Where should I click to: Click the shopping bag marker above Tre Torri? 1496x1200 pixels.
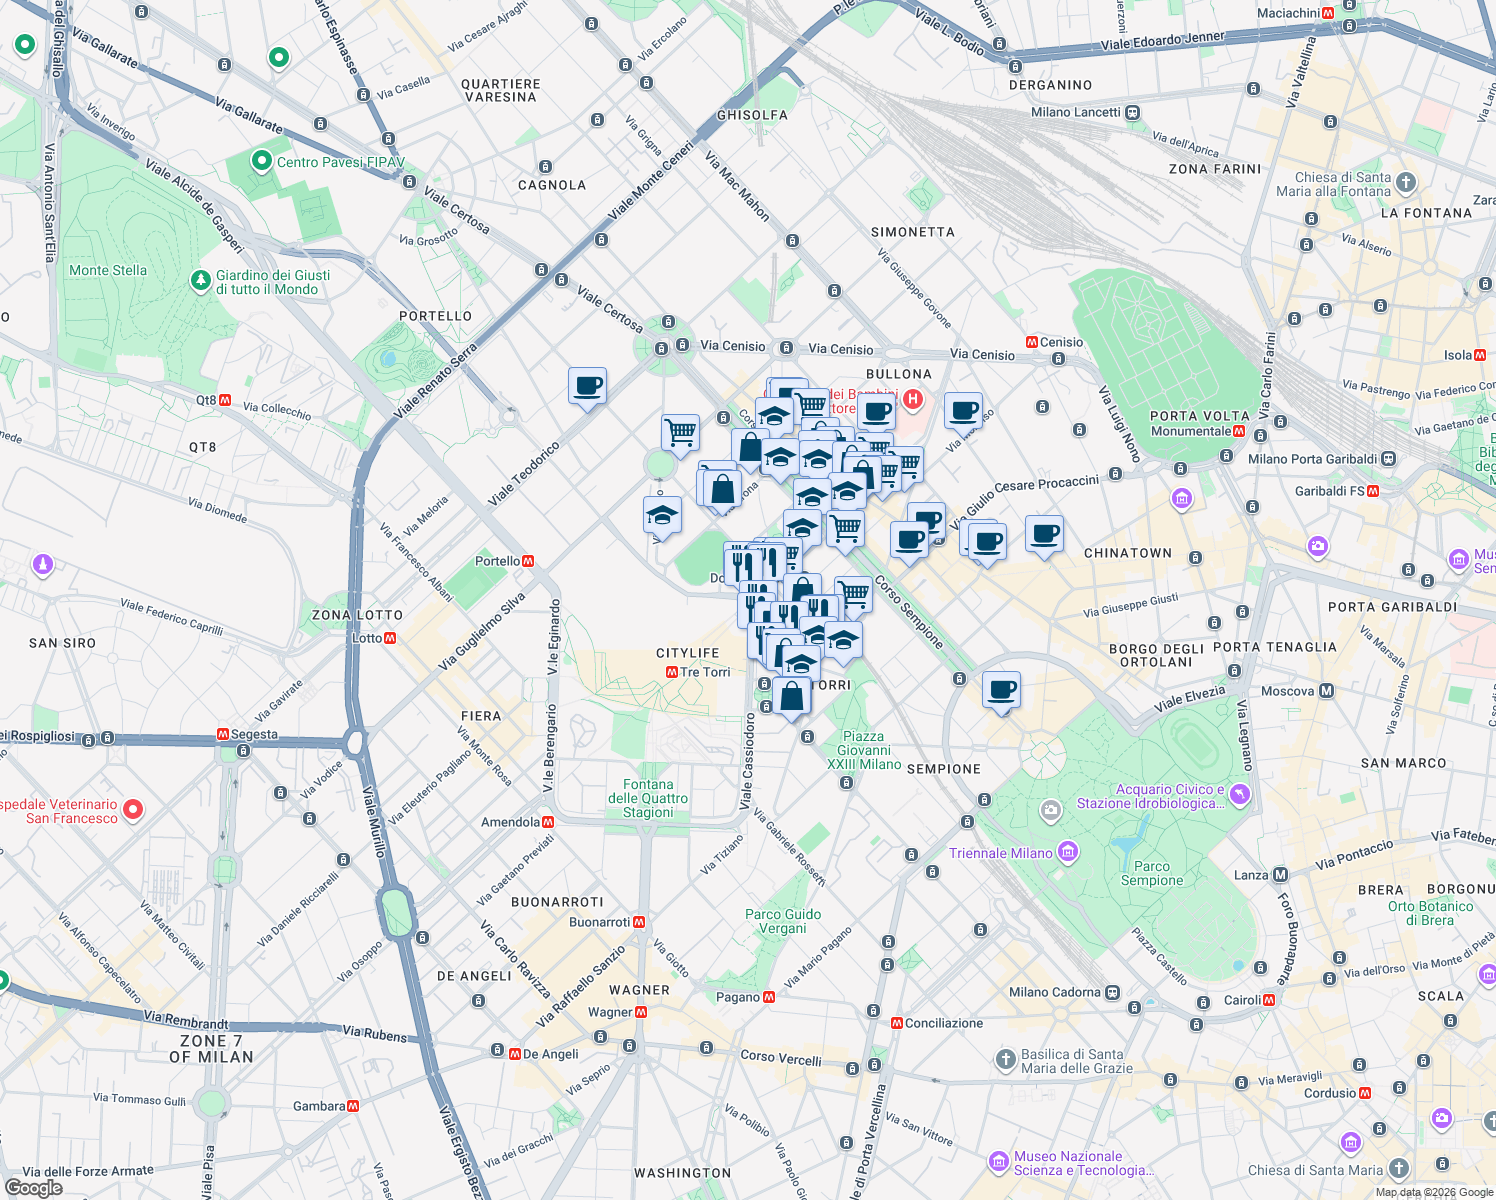[791, 697]
